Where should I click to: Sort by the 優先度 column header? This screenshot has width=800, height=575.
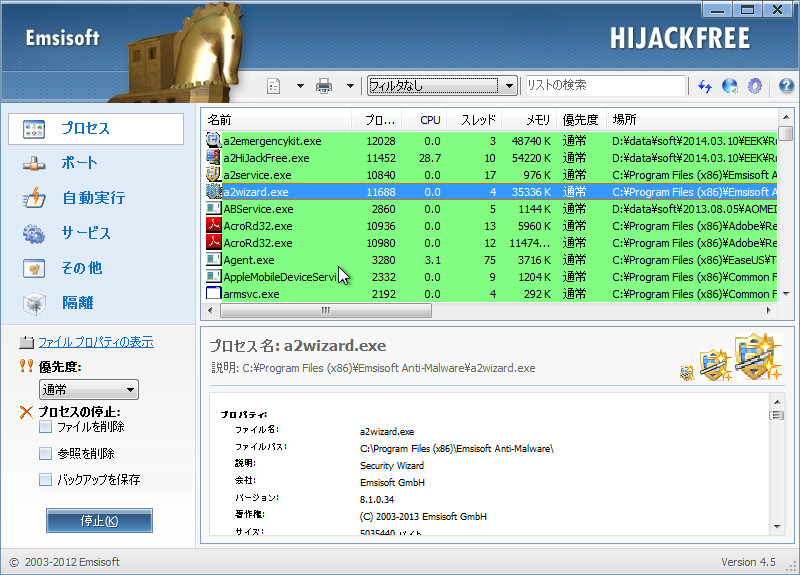click(581, 120)
